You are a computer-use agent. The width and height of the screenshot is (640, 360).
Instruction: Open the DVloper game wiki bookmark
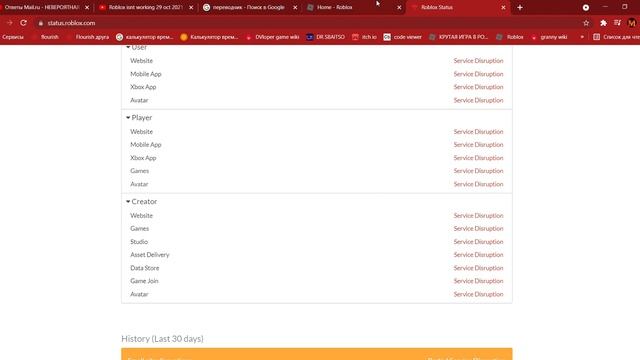(273, 37)
